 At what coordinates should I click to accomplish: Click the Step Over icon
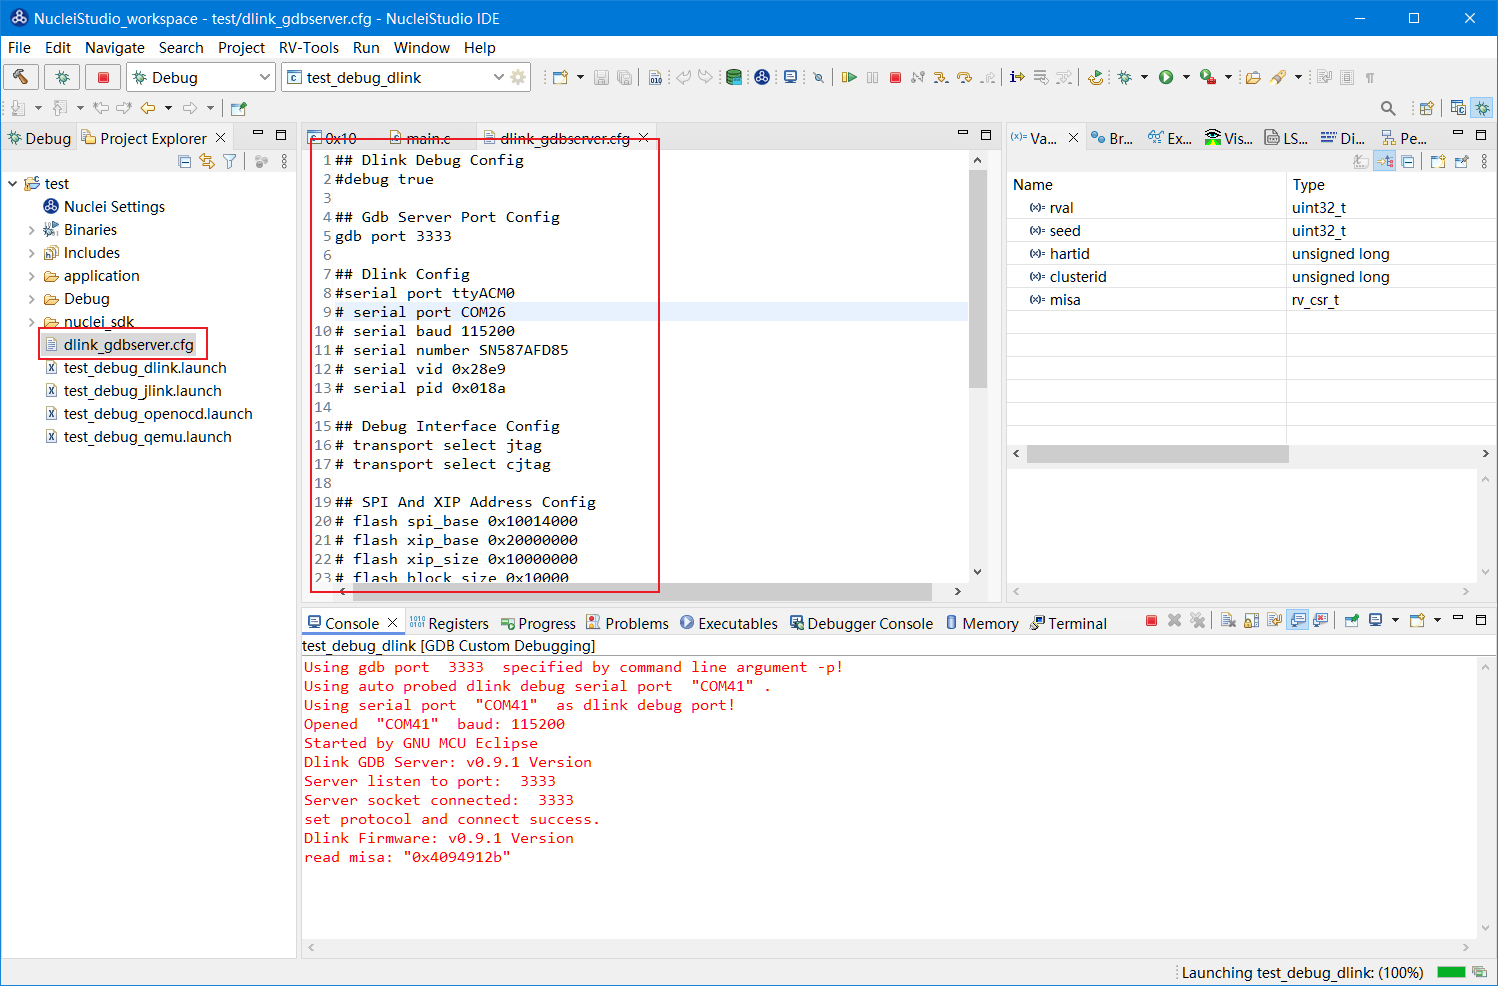964,77
